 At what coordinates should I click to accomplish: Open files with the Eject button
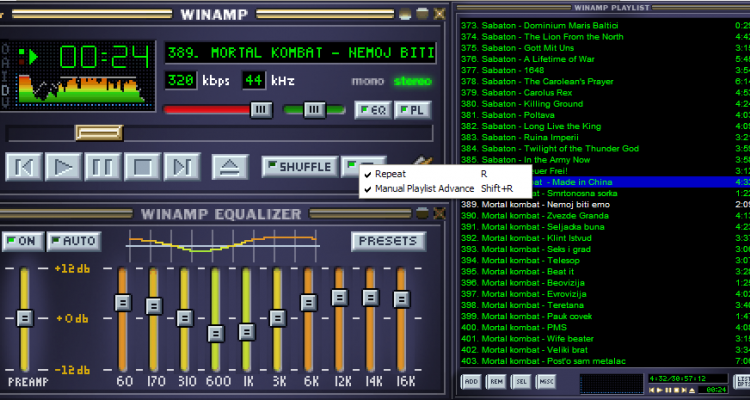(x=230, y=167)
